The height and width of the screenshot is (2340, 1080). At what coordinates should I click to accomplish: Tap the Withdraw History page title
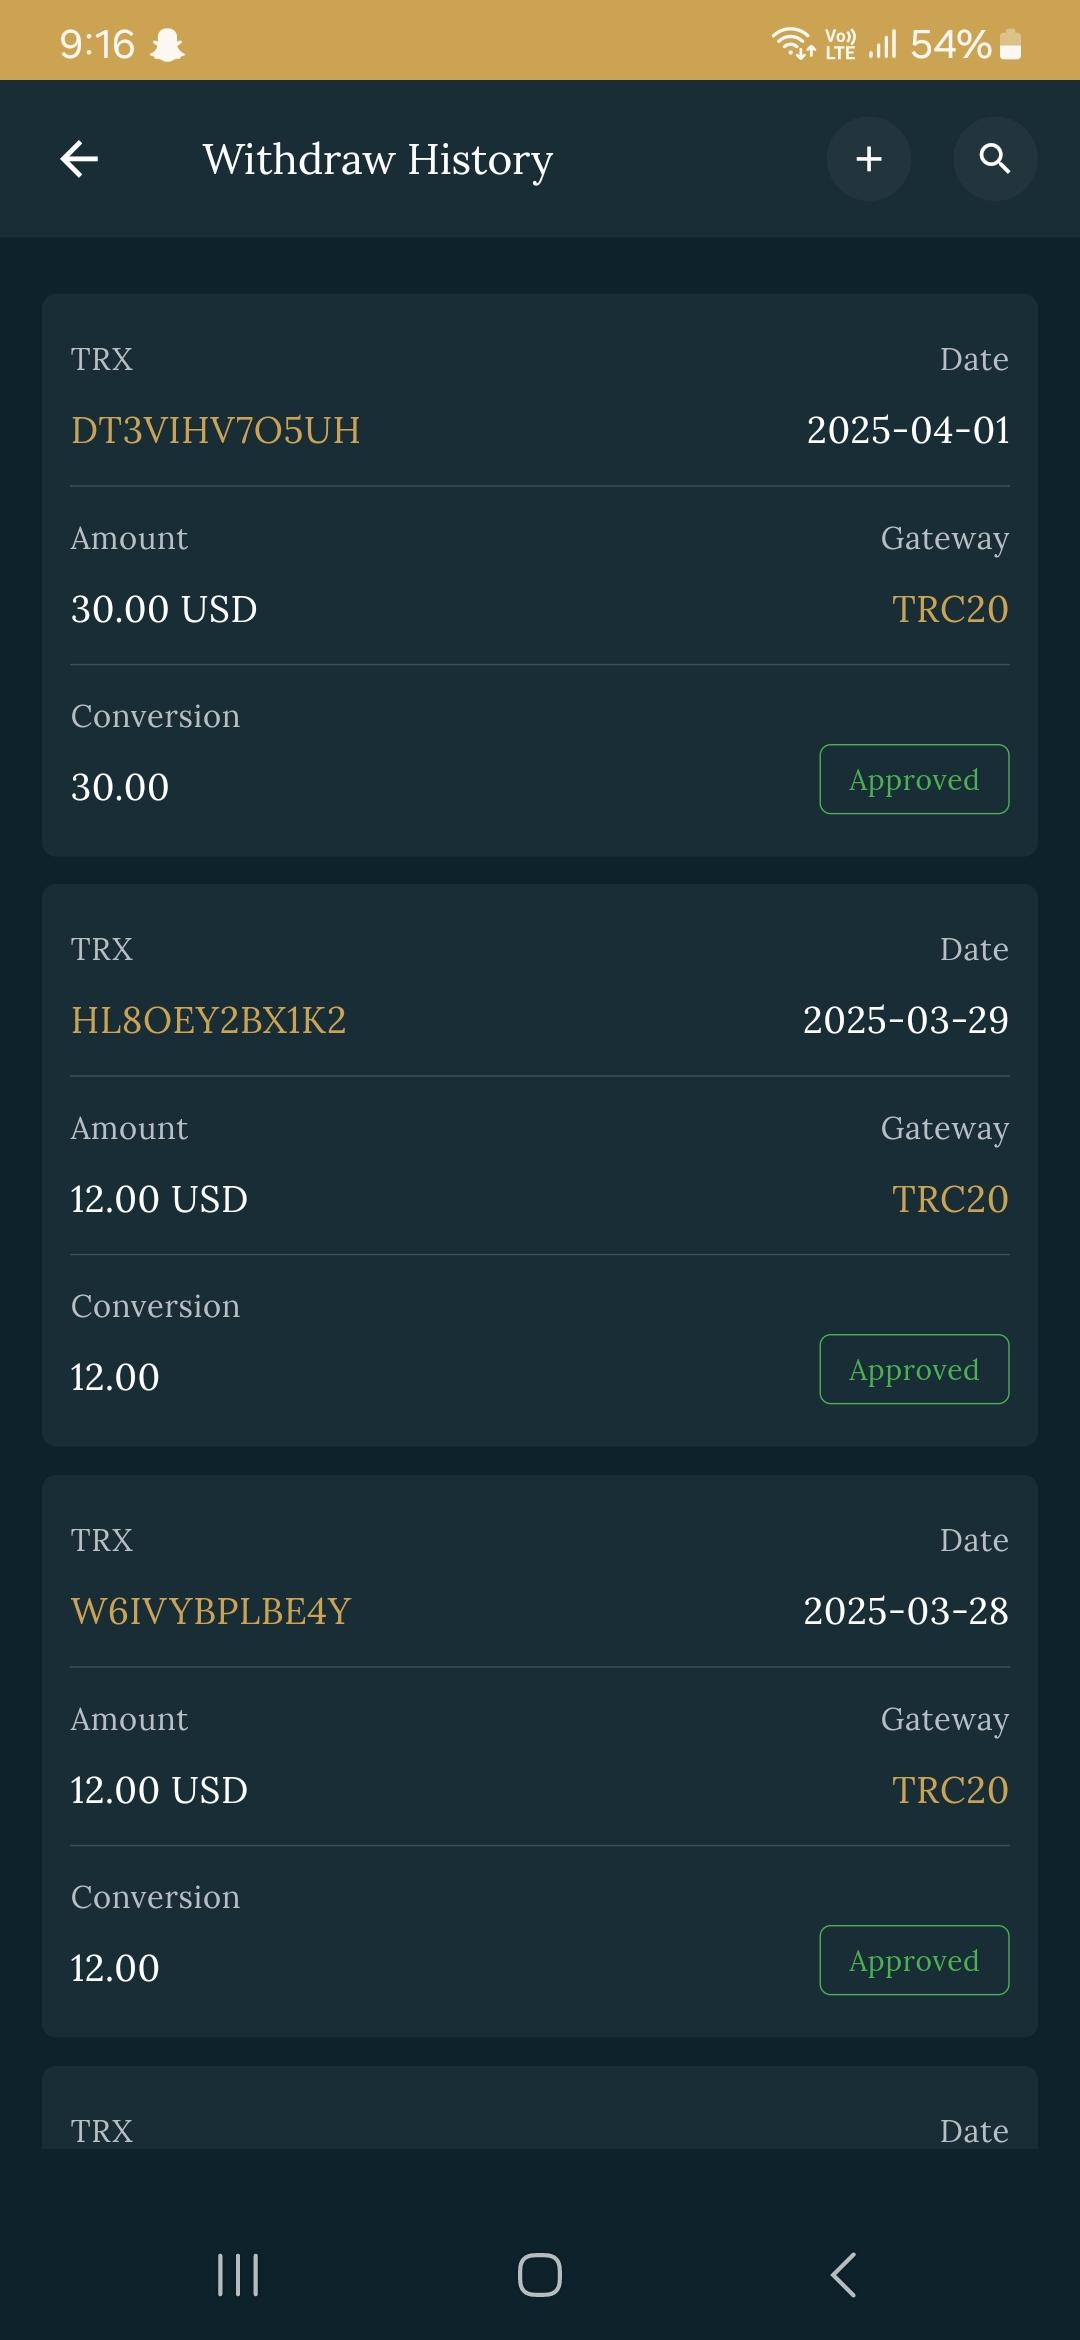pos(378,160)
